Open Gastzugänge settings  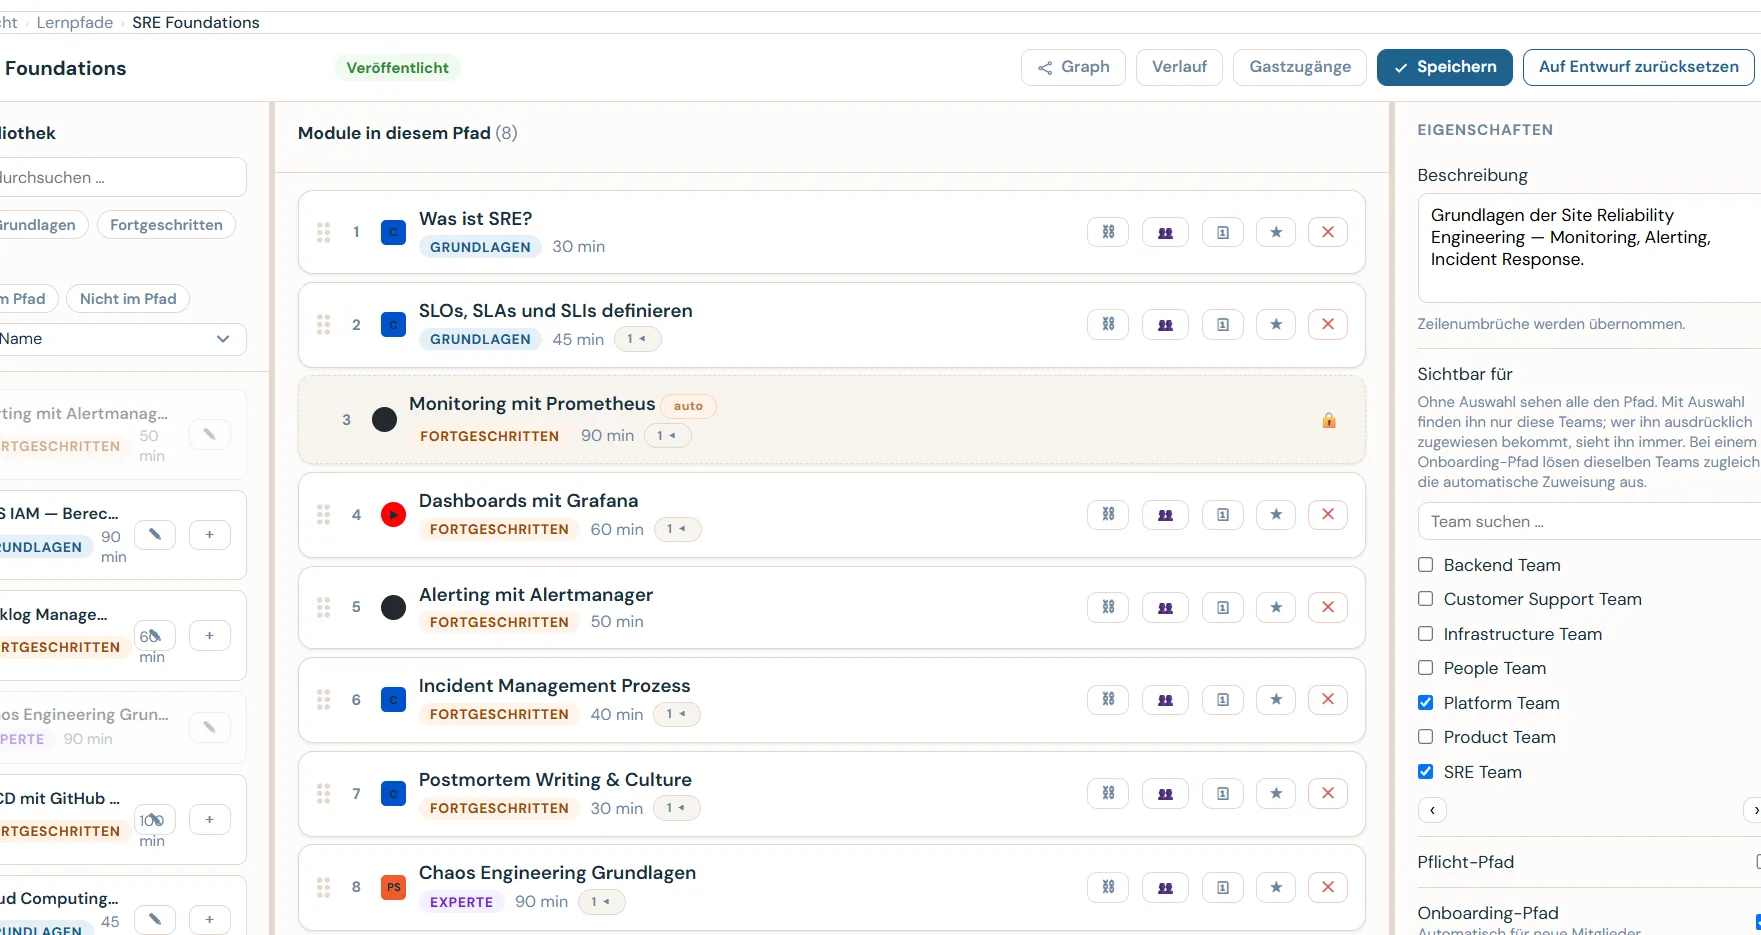click(x=1300, y=67)
